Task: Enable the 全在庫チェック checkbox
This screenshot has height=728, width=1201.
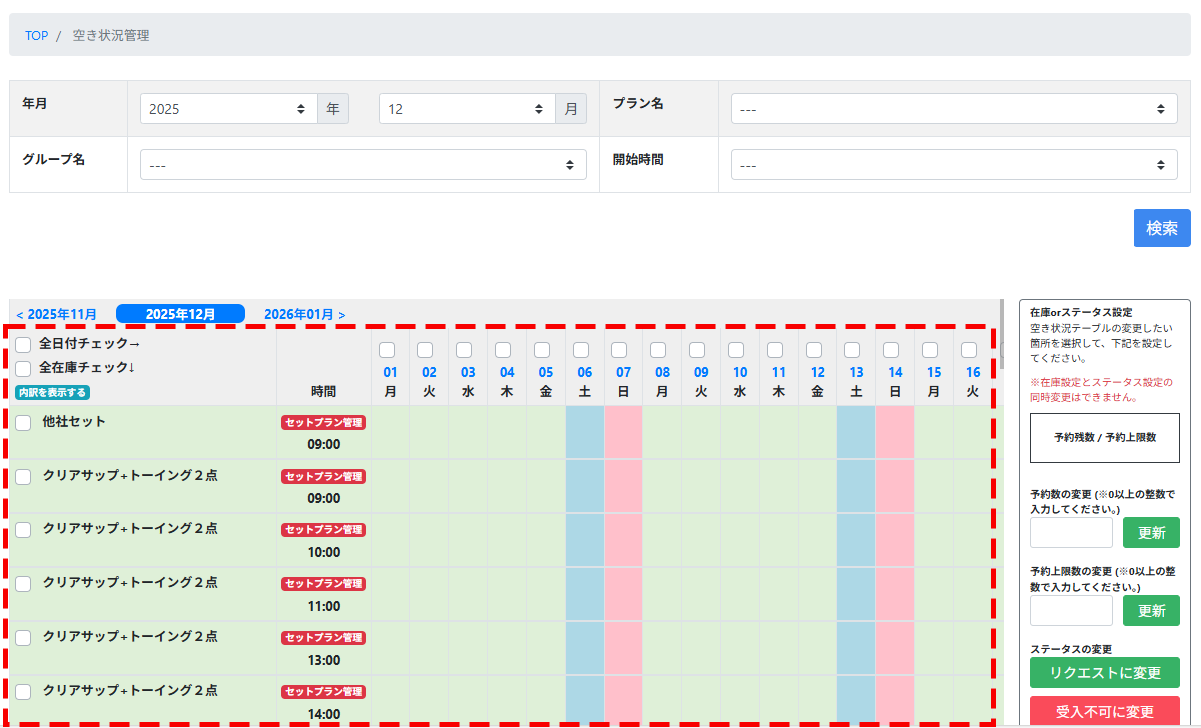Action: coord(23,368)
